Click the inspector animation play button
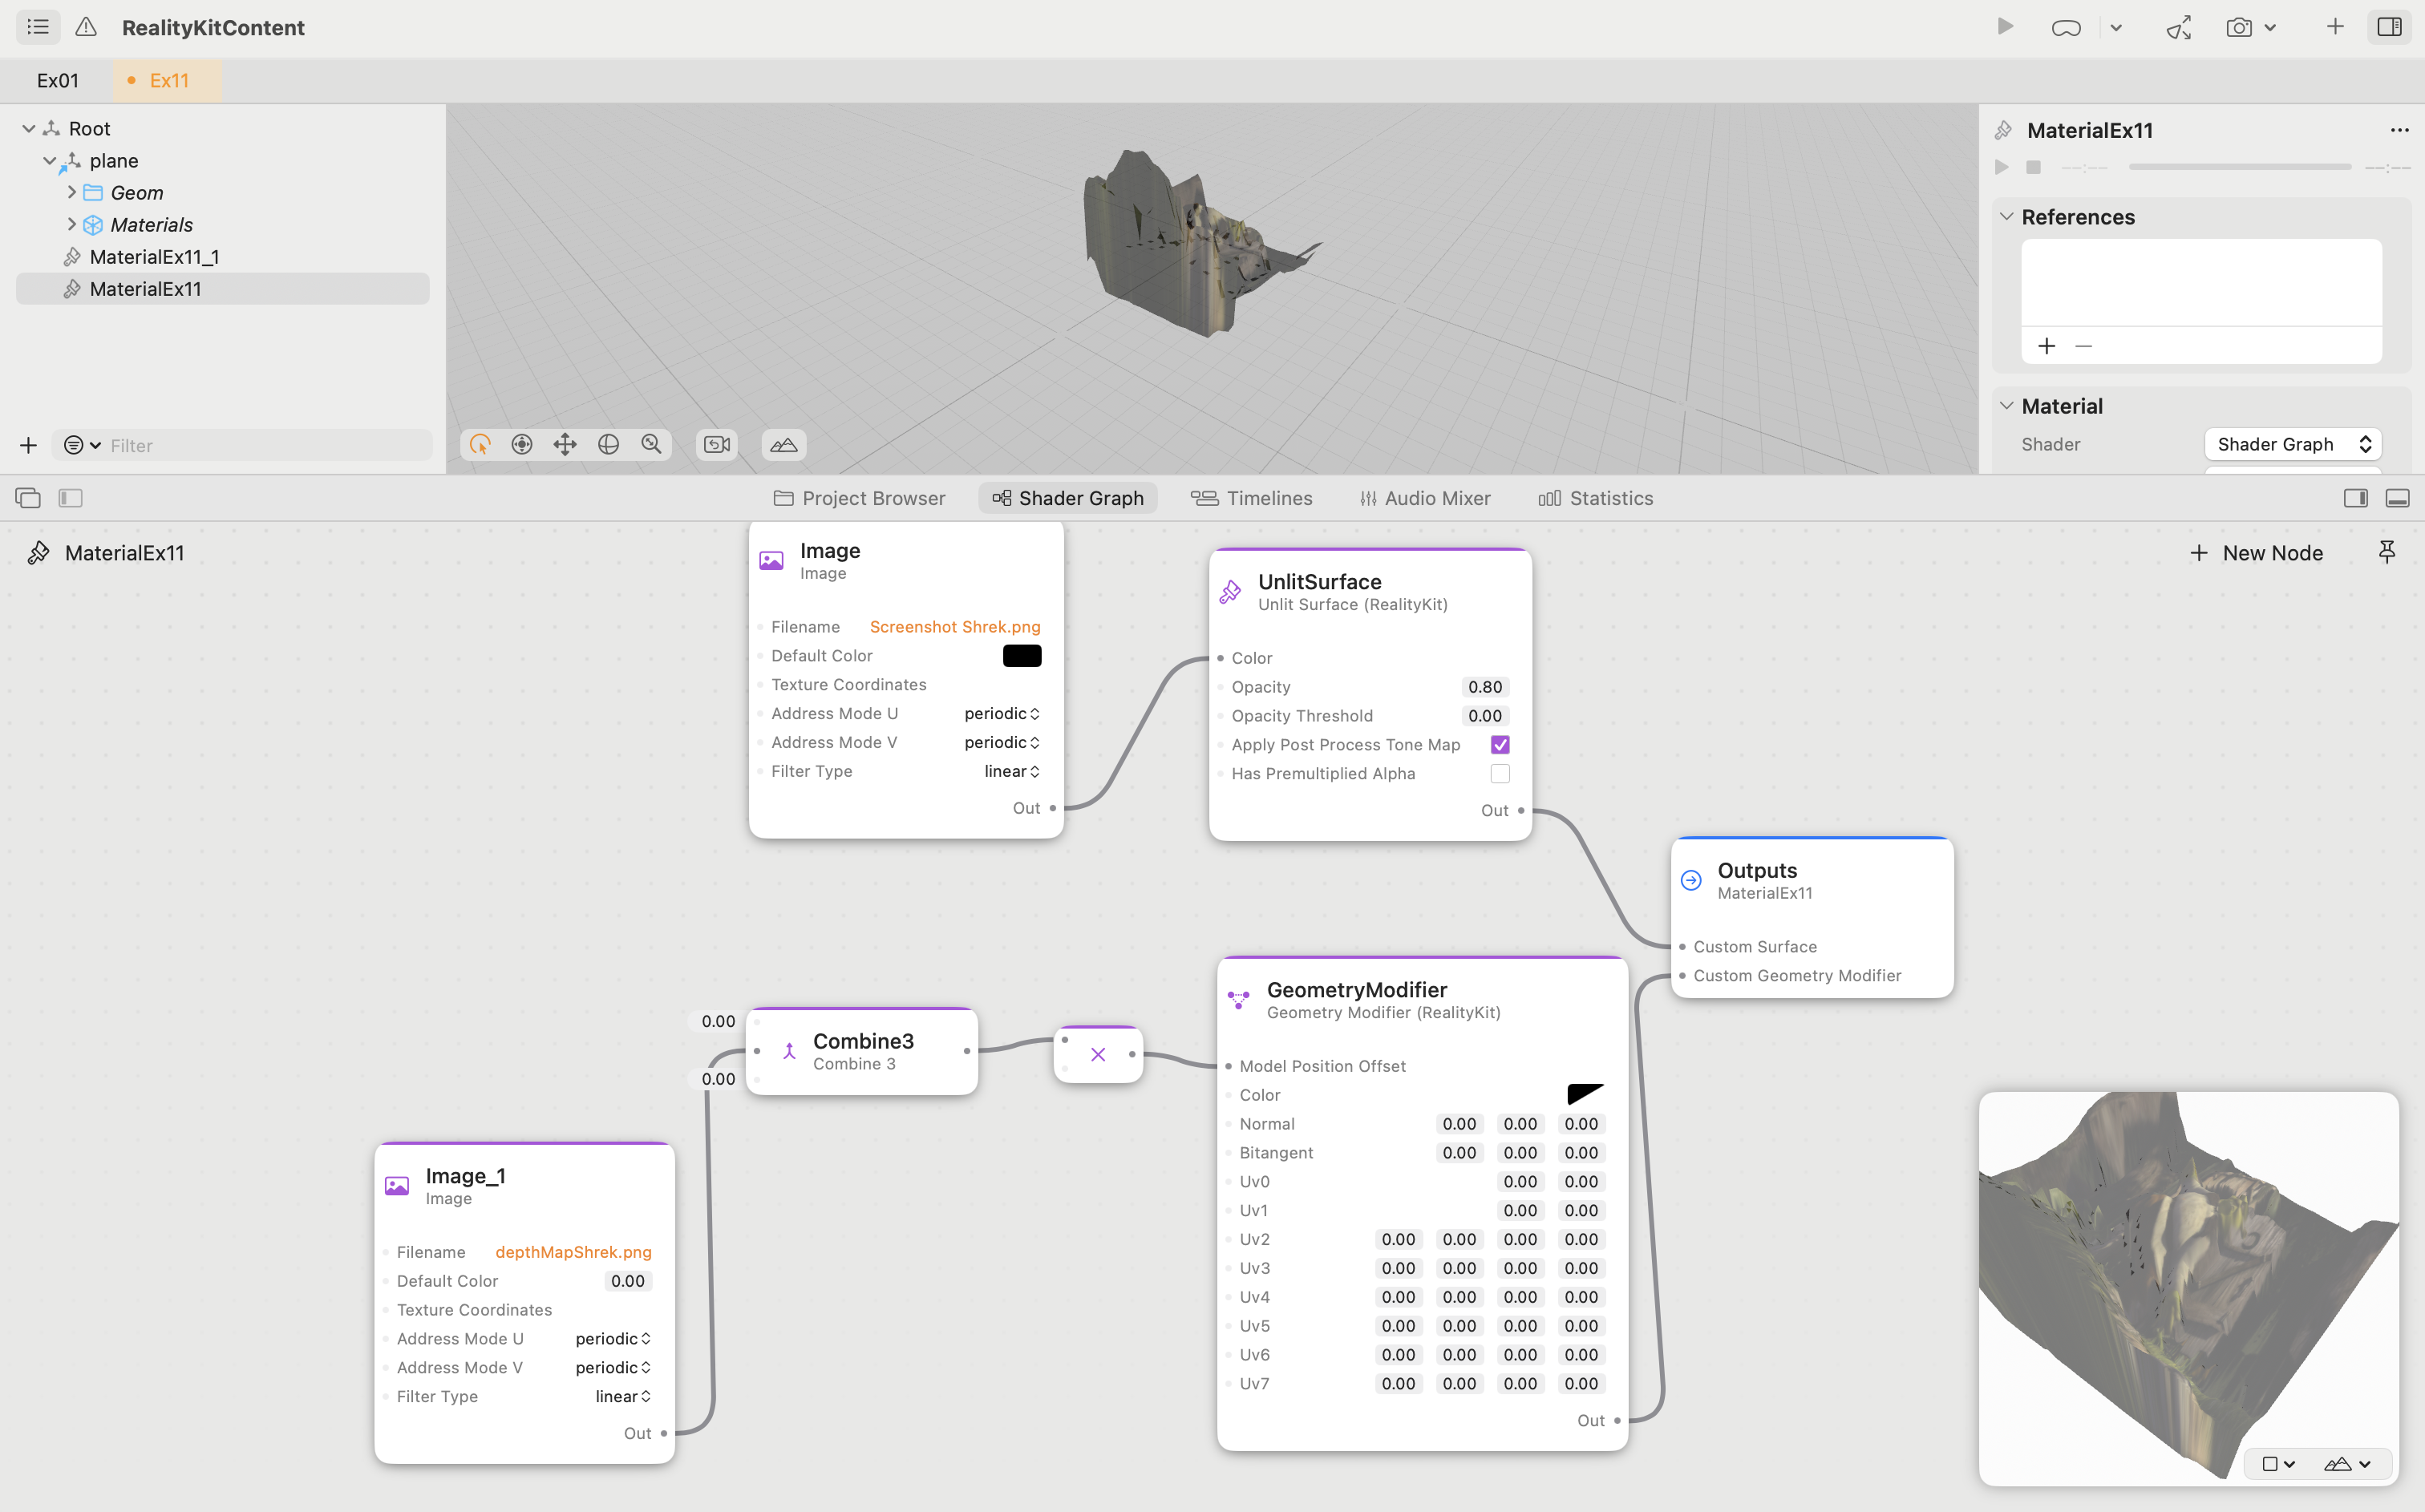The image size is (2425, 1512). pyautogui.click(x=2001, y=167)
